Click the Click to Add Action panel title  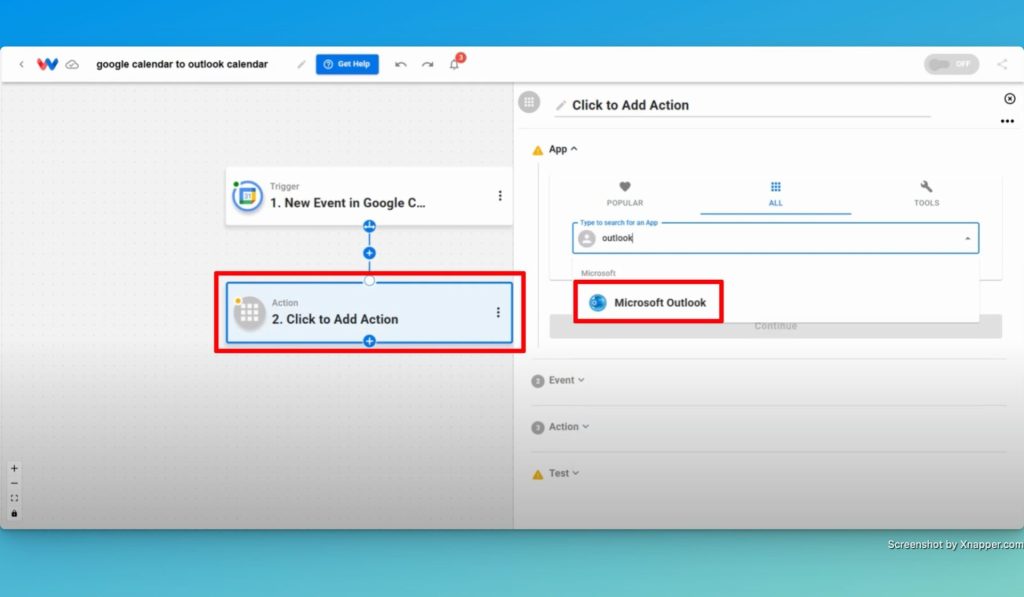tap(630, 105)
